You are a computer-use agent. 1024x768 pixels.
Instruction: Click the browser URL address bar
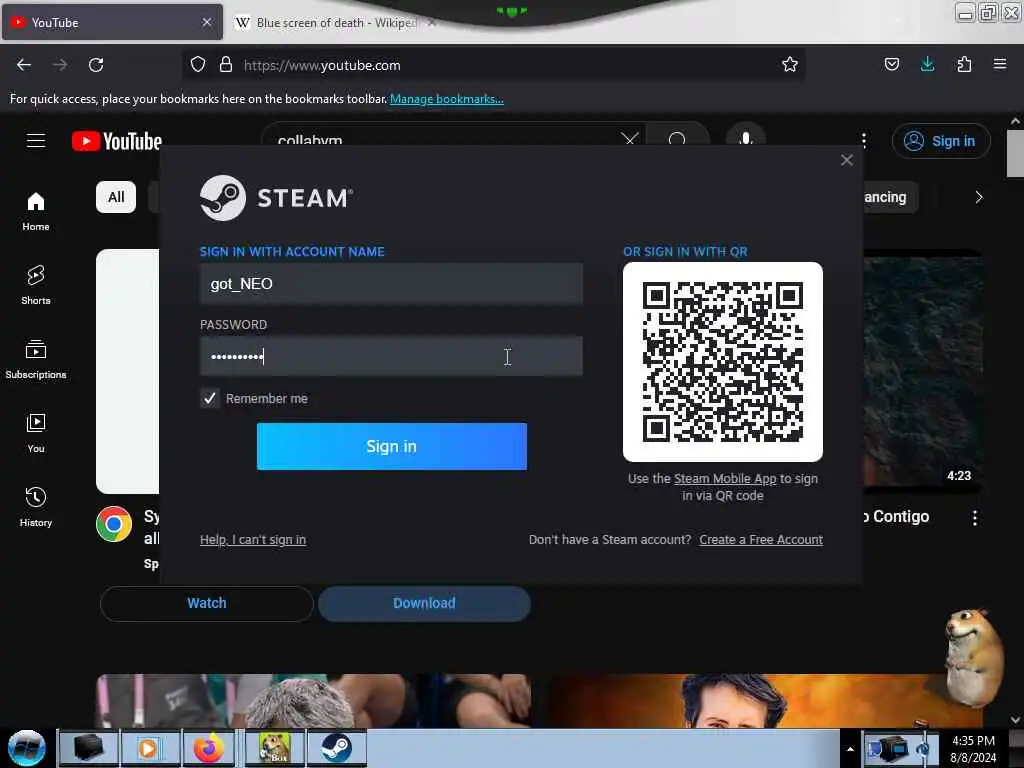pyautogui.click(x=494, y=65)
